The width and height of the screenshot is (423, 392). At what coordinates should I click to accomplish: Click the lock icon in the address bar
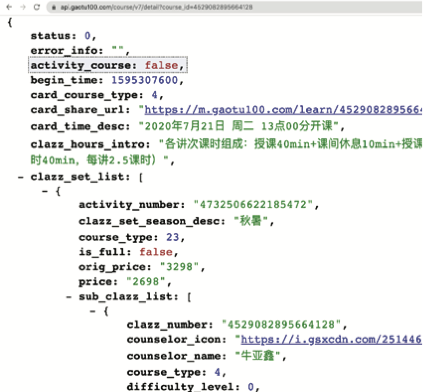(54, 7)
